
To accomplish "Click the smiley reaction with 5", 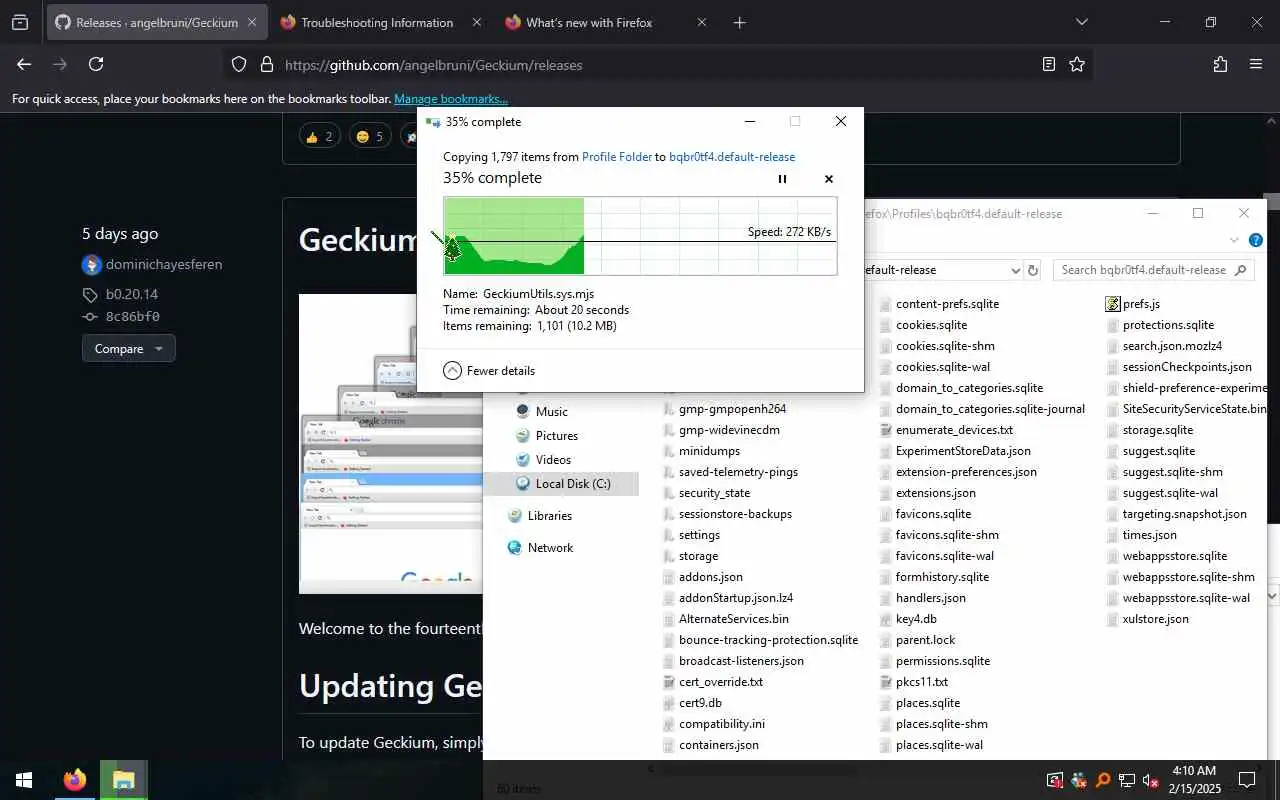I will 369,136.
